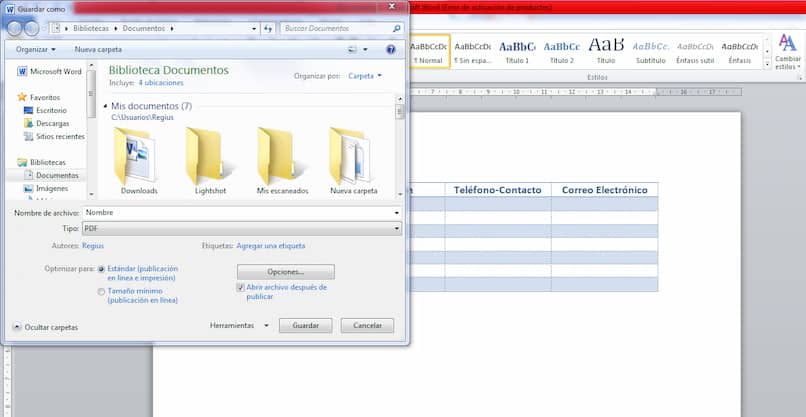Click the navigation pane vertical scrollbar

point(91,130)
